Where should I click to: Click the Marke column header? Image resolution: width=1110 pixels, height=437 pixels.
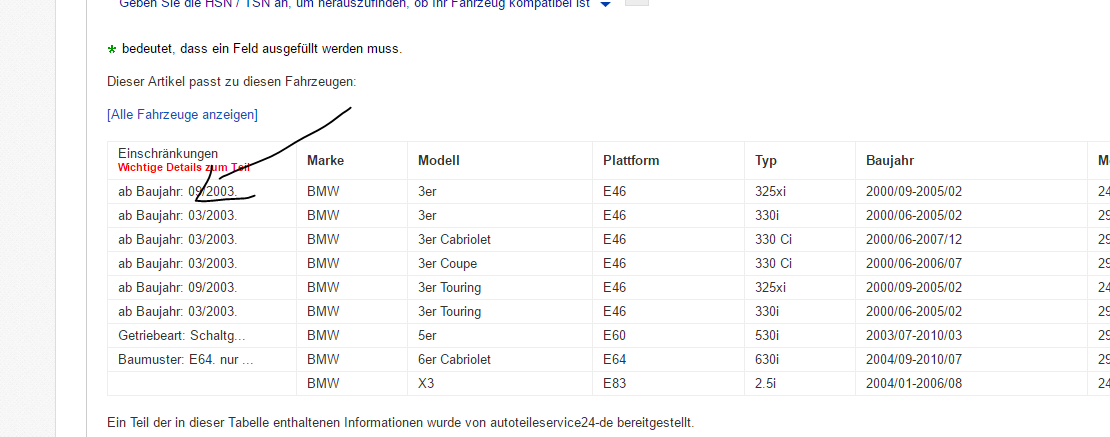tap(326, 160)
